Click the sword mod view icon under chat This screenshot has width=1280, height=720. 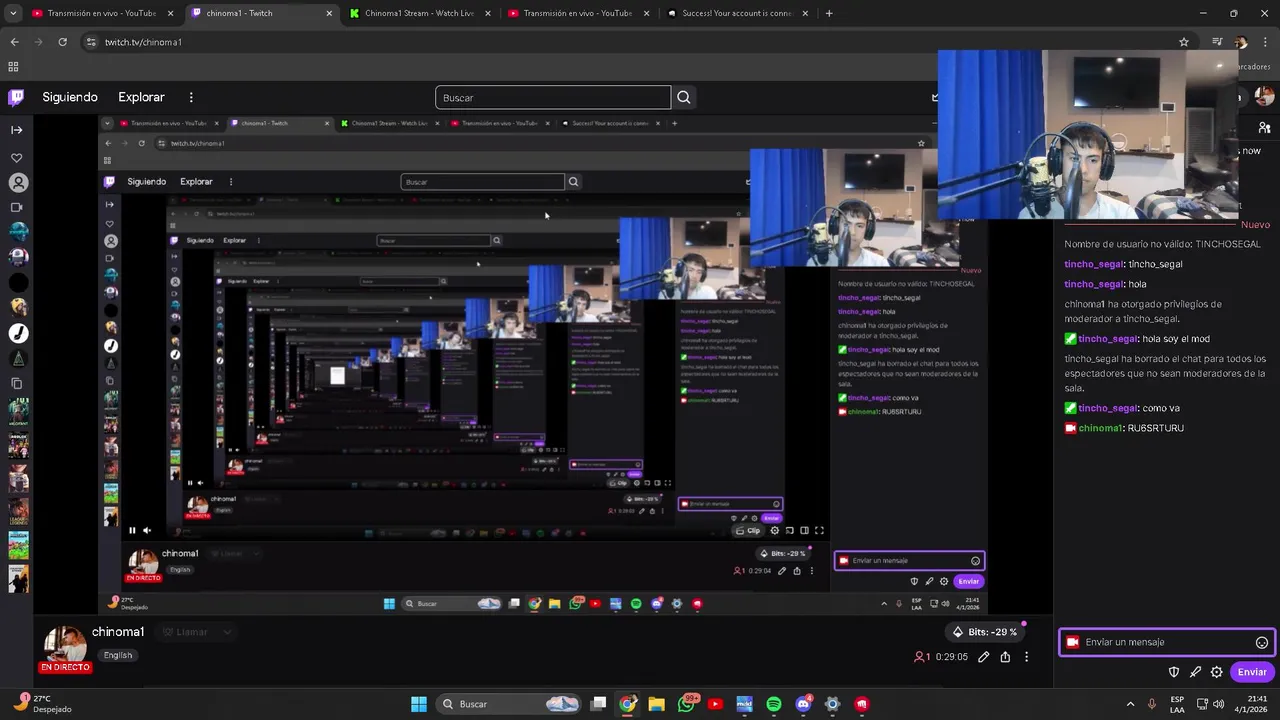point(1195,672)
